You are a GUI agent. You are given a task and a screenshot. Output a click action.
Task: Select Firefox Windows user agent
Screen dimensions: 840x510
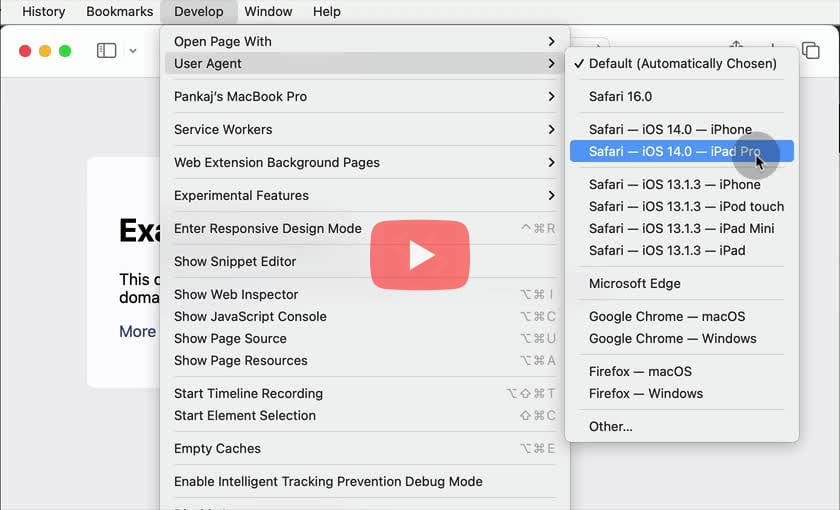coord(681,393)
